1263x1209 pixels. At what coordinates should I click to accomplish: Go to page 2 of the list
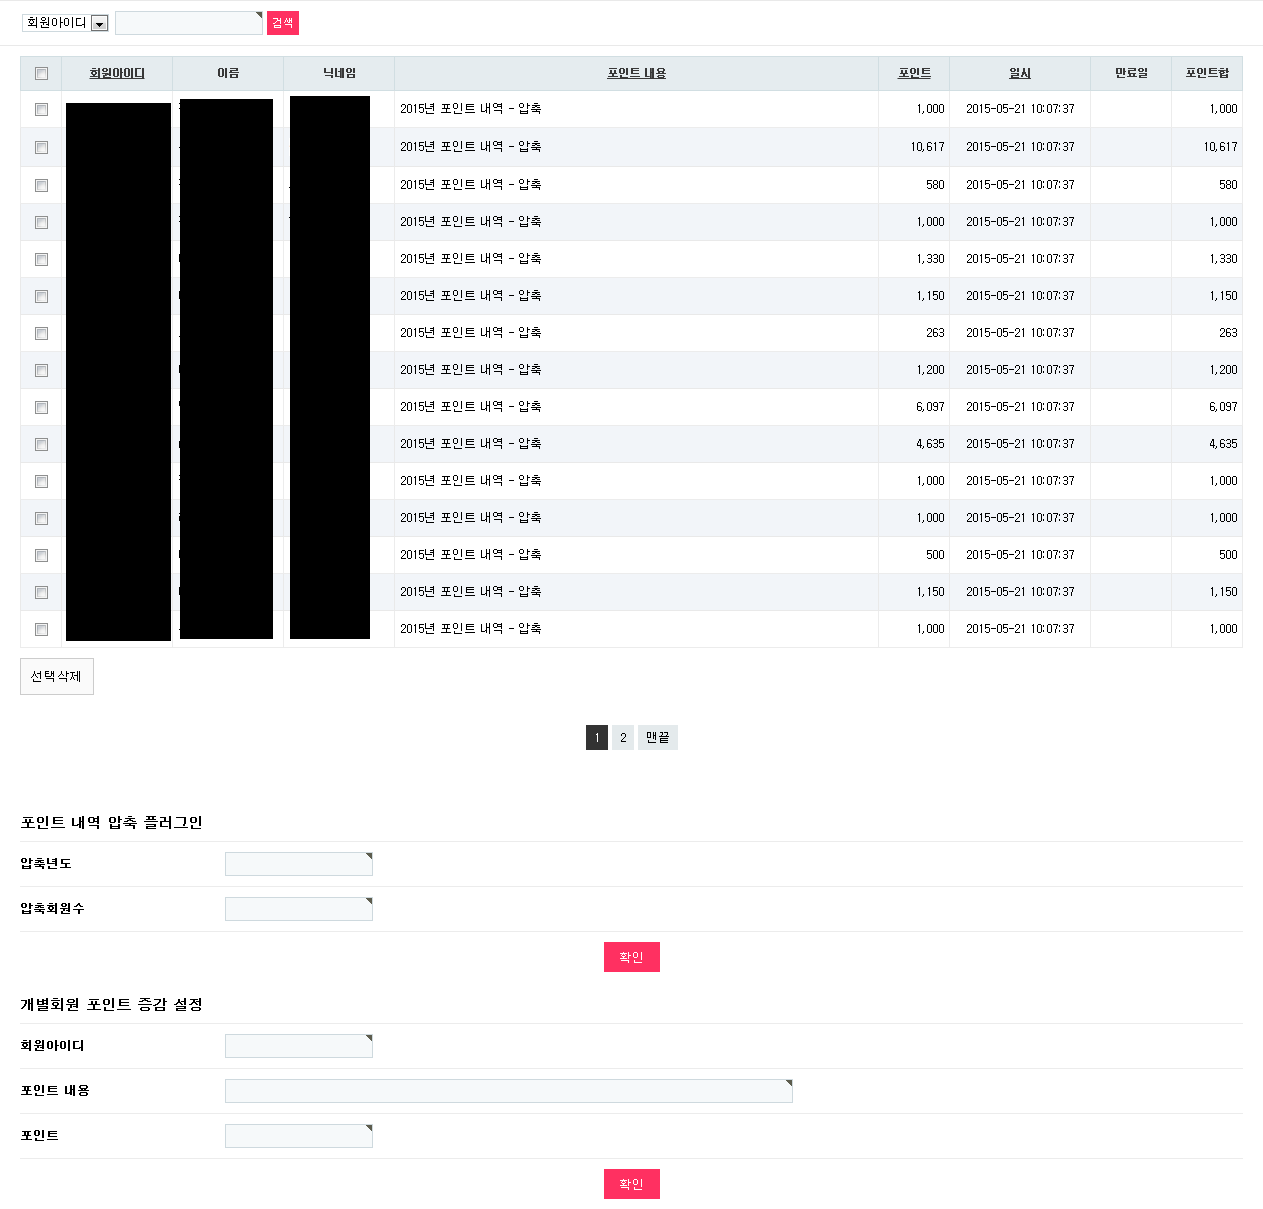623,737
